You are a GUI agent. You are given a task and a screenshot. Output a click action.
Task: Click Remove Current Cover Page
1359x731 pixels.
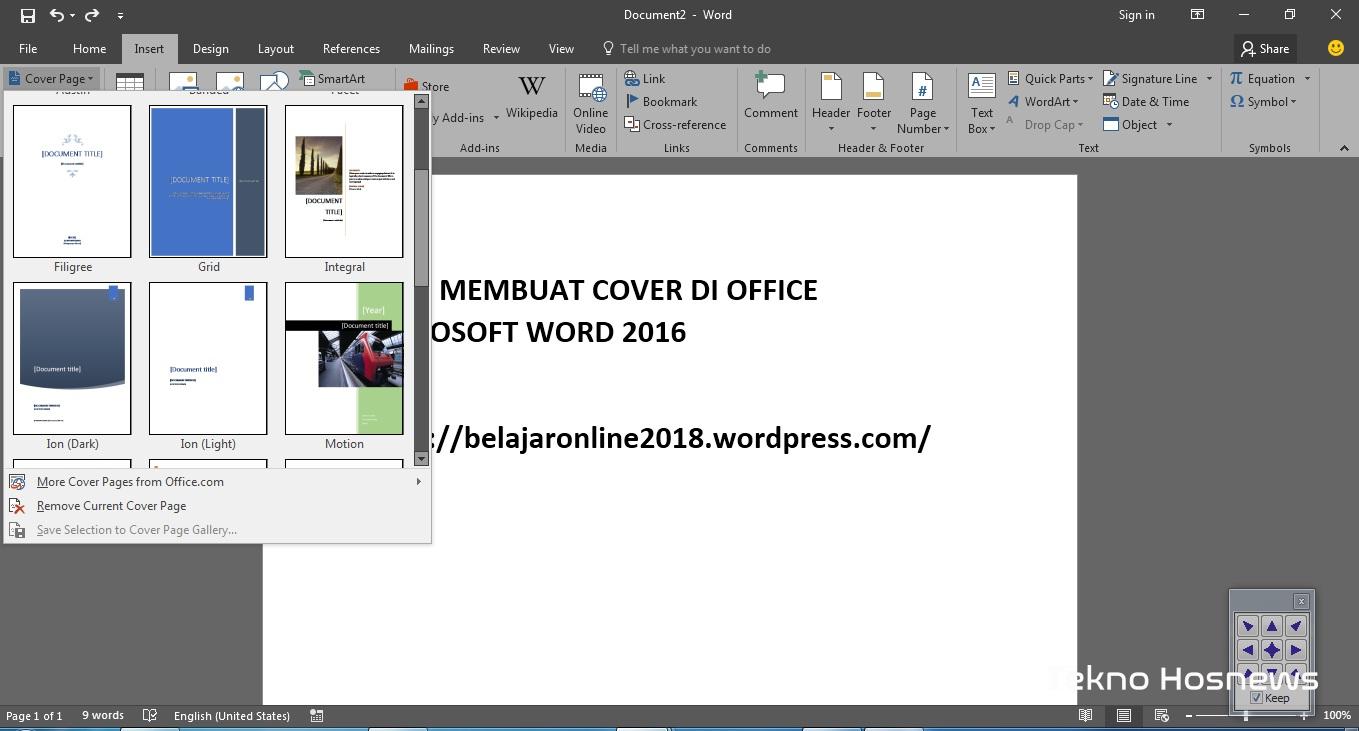[111, 505]
